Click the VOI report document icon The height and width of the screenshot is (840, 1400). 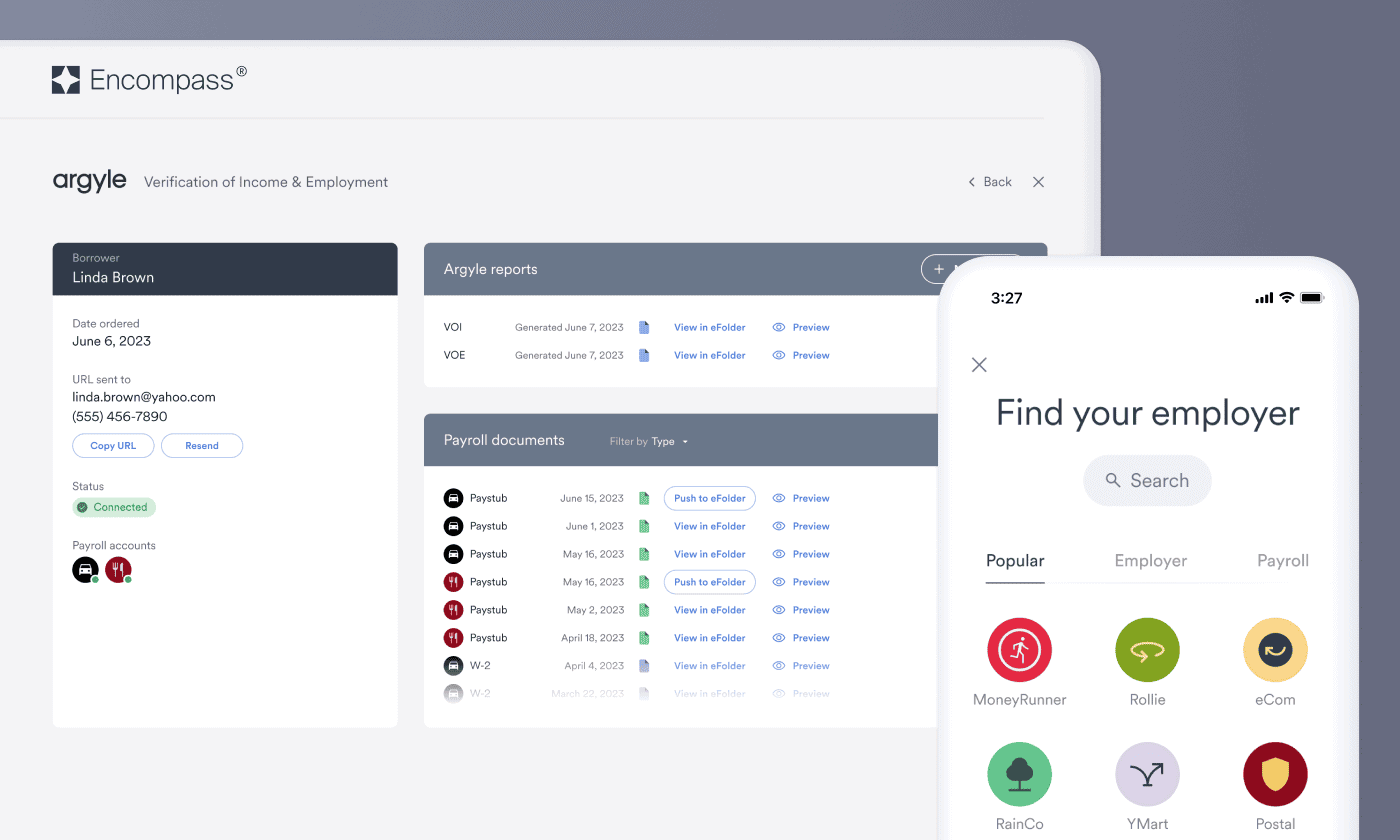[644, 327]
